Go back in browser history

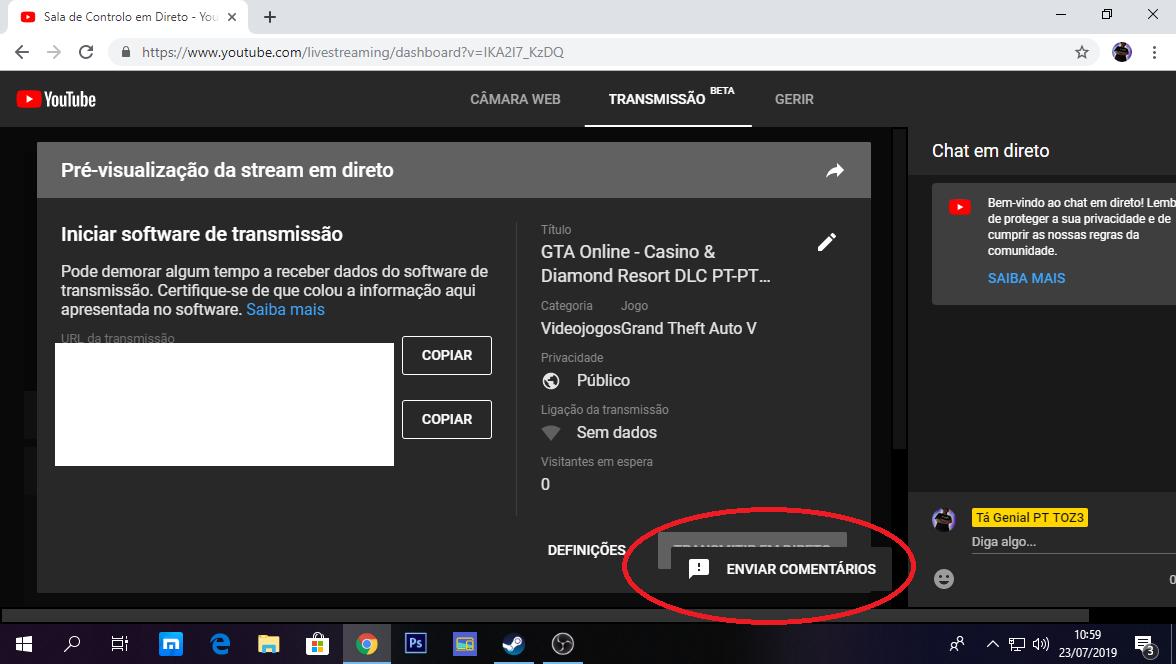(x=22, y=52)
